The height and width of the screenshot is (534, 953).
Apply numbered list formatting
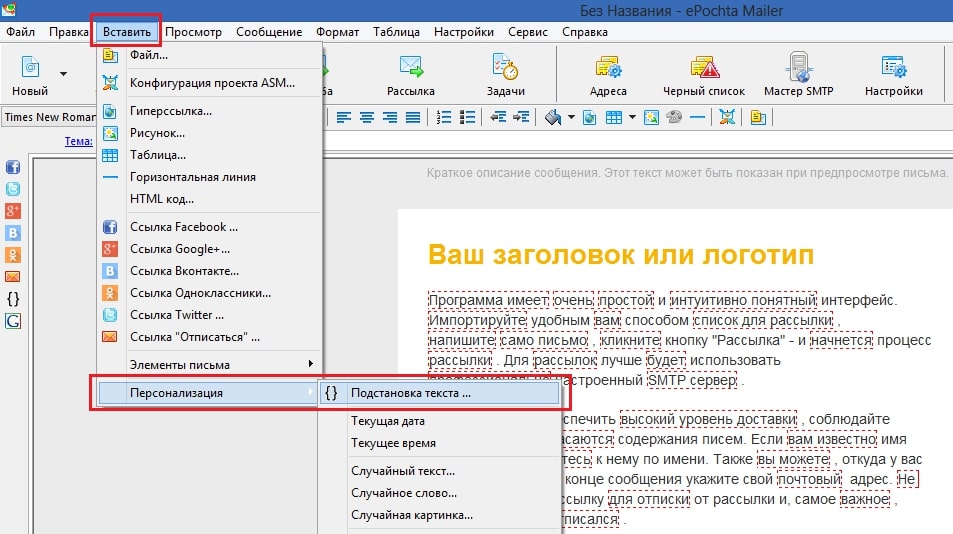click(x=444, y=117)
